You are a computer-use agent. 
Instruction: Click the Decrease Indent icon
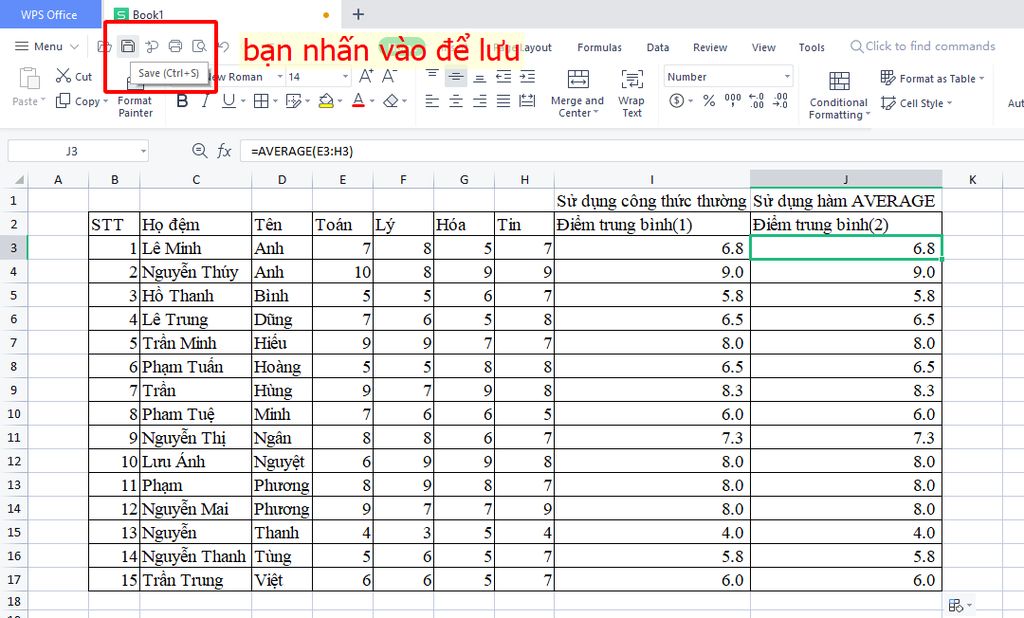pyautogui.click(x=504, y=76)
